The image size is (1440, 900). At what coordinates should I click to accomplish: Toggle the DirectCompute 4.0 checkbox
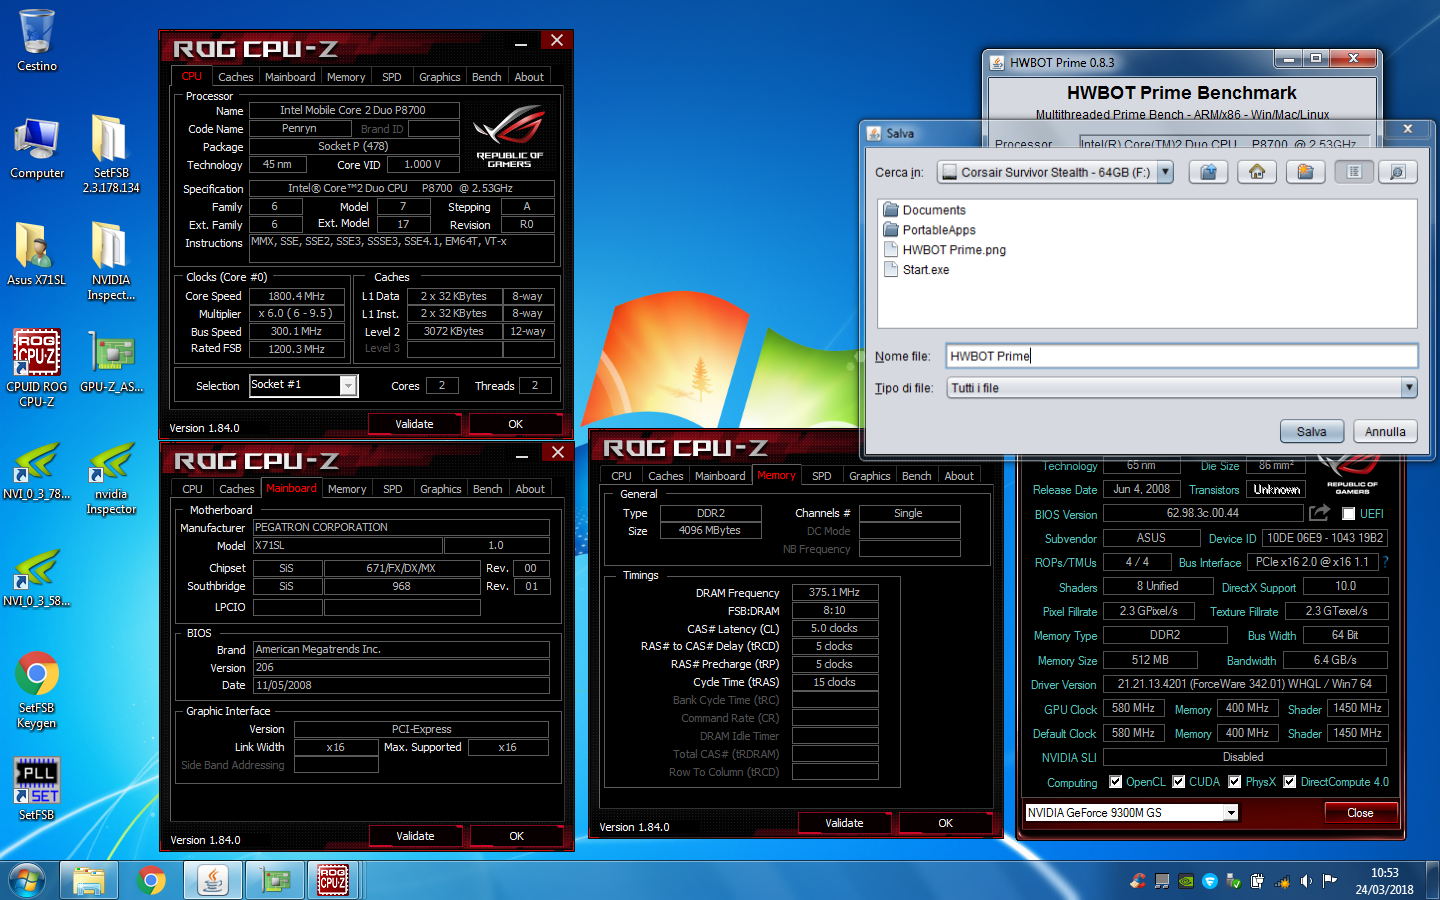pos(1289,782)
